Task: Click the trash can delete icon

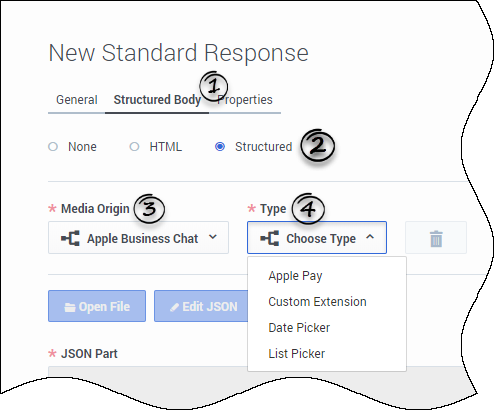Action: pos(436,239)
